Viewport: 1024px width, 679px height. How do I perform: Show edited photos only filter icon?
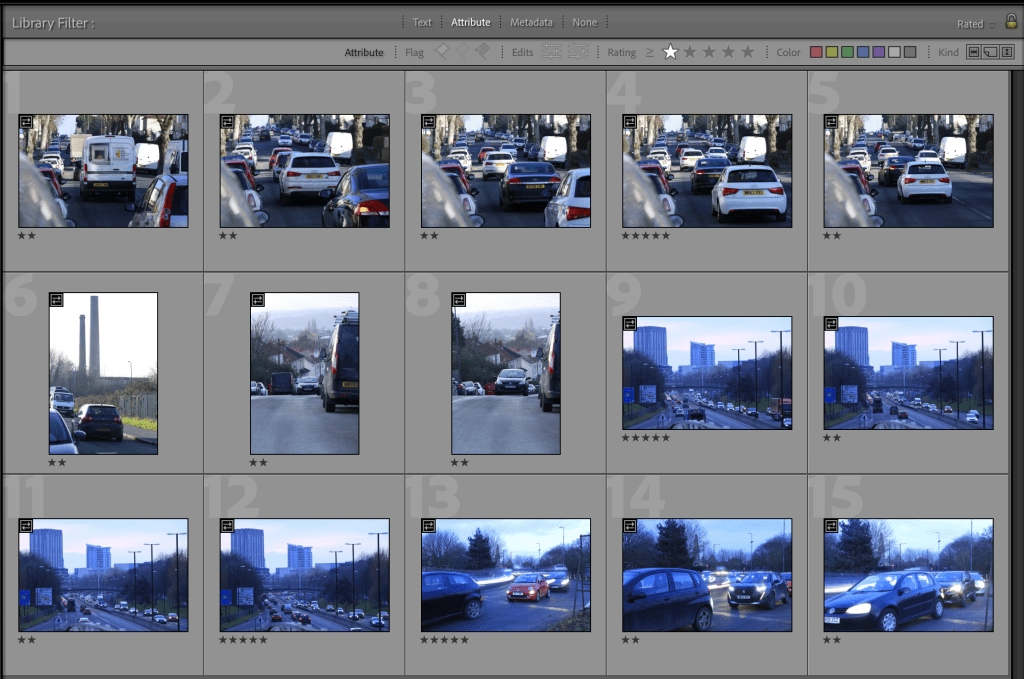pos(551,52)
